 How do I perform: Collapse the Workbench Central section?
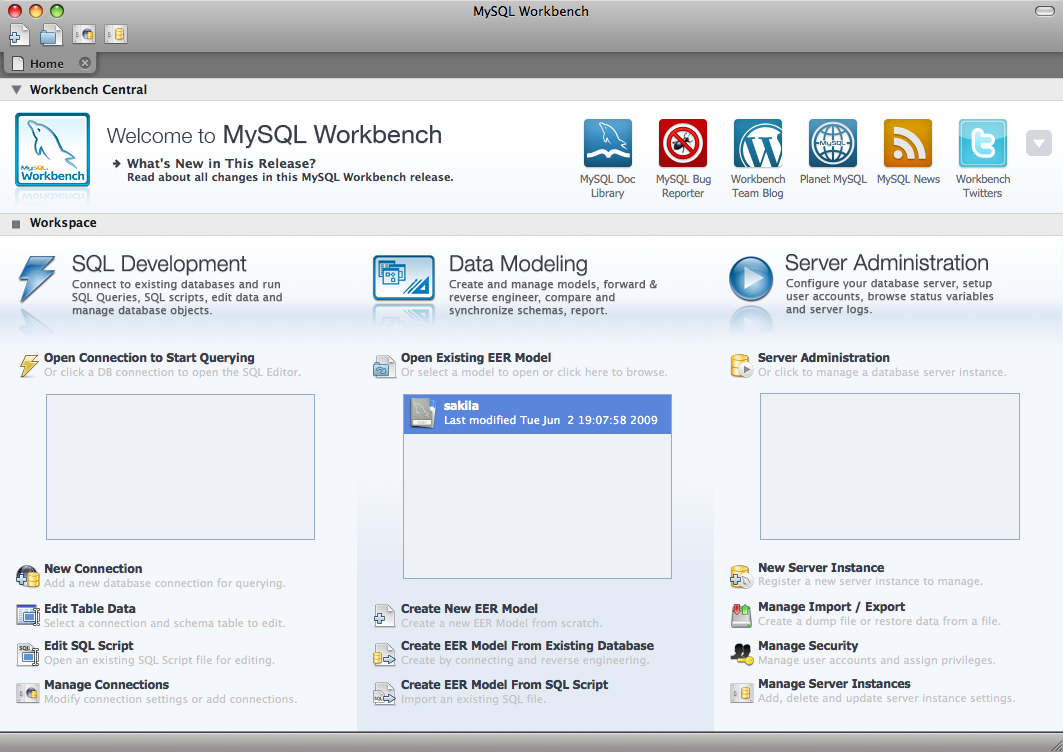tap(16, 90)
